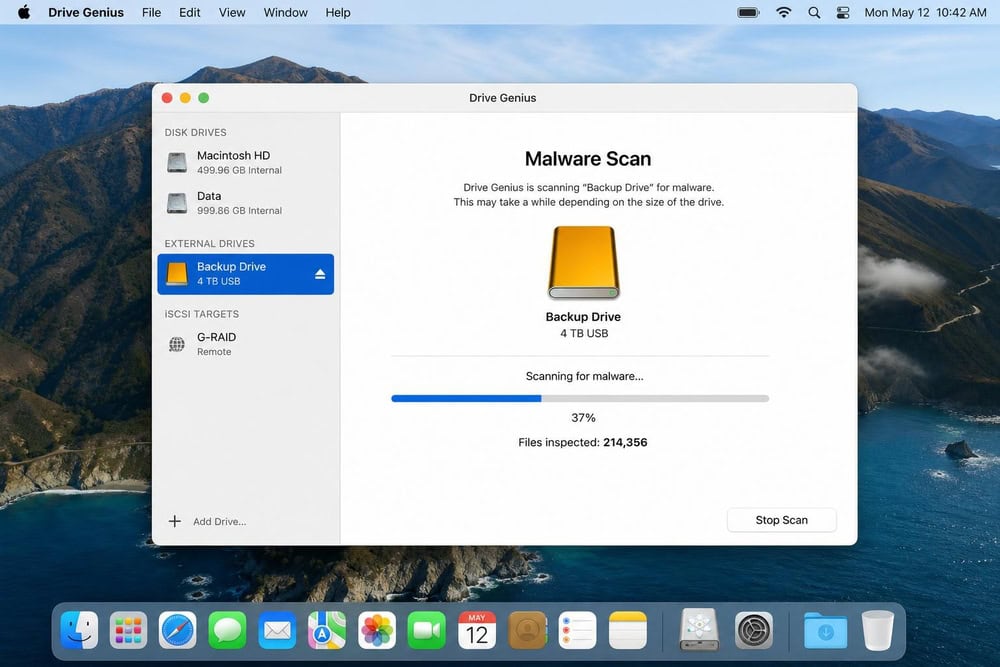The width and height of the screenshot is (1000, 667).
Task: Click the Wi-Fi status icon
Action: point(784,12)
